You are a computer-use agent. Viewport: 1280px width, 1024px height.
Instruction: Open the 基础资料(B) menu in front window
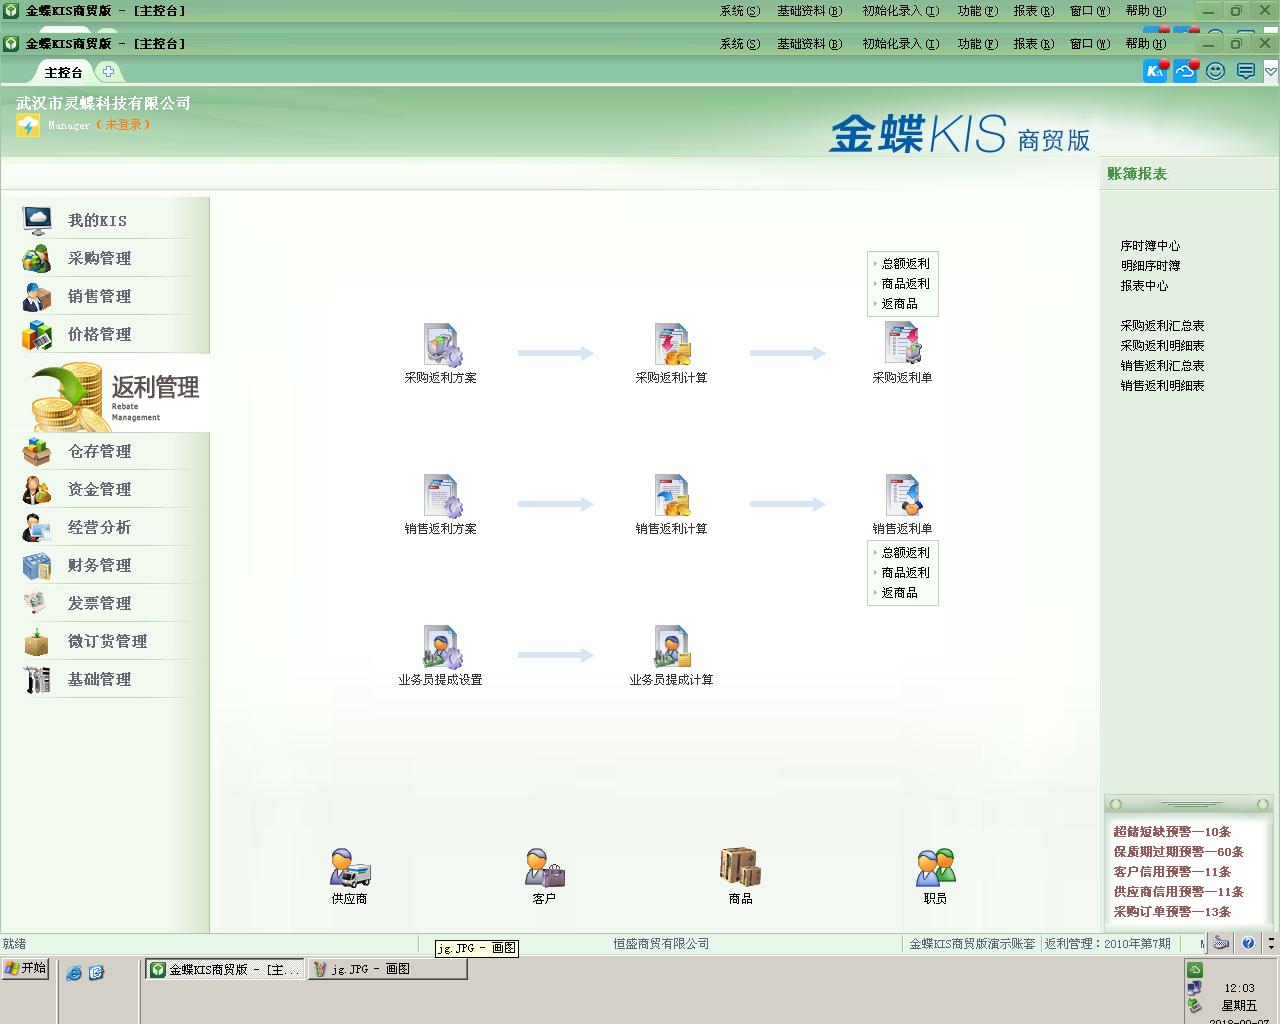(x=810, y=44)
